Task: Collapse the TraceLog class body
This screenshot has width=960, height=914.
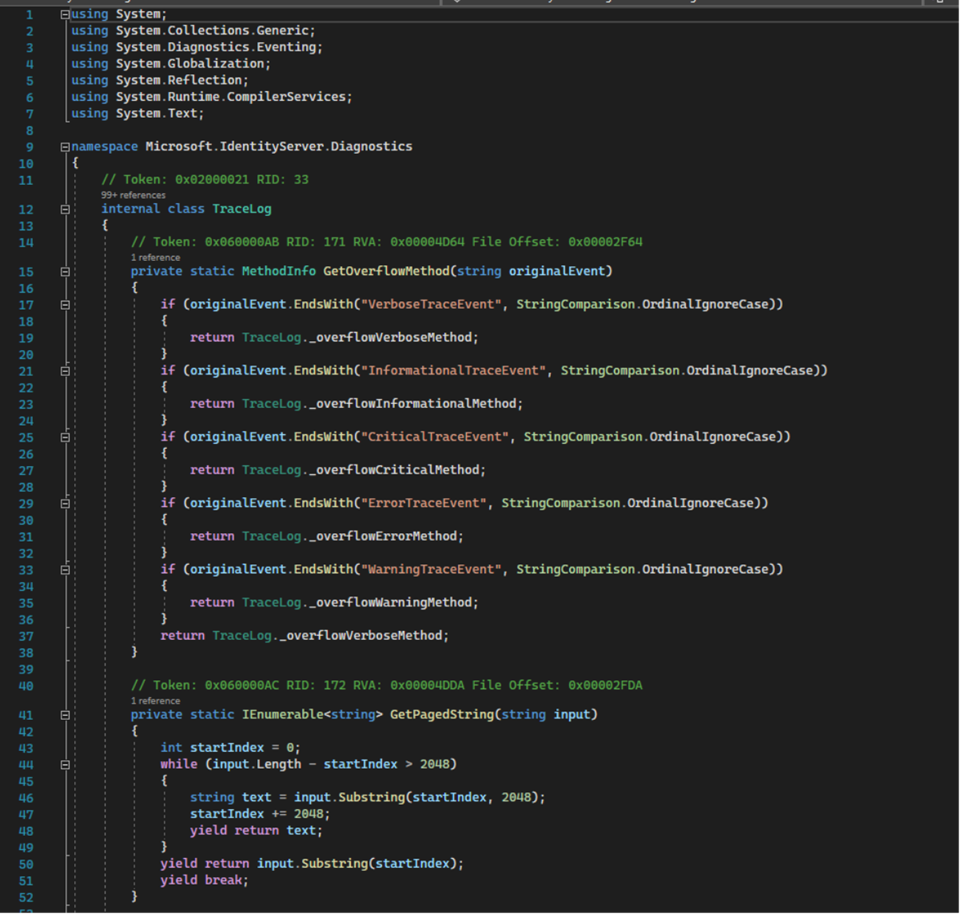Action: point(64,208)
